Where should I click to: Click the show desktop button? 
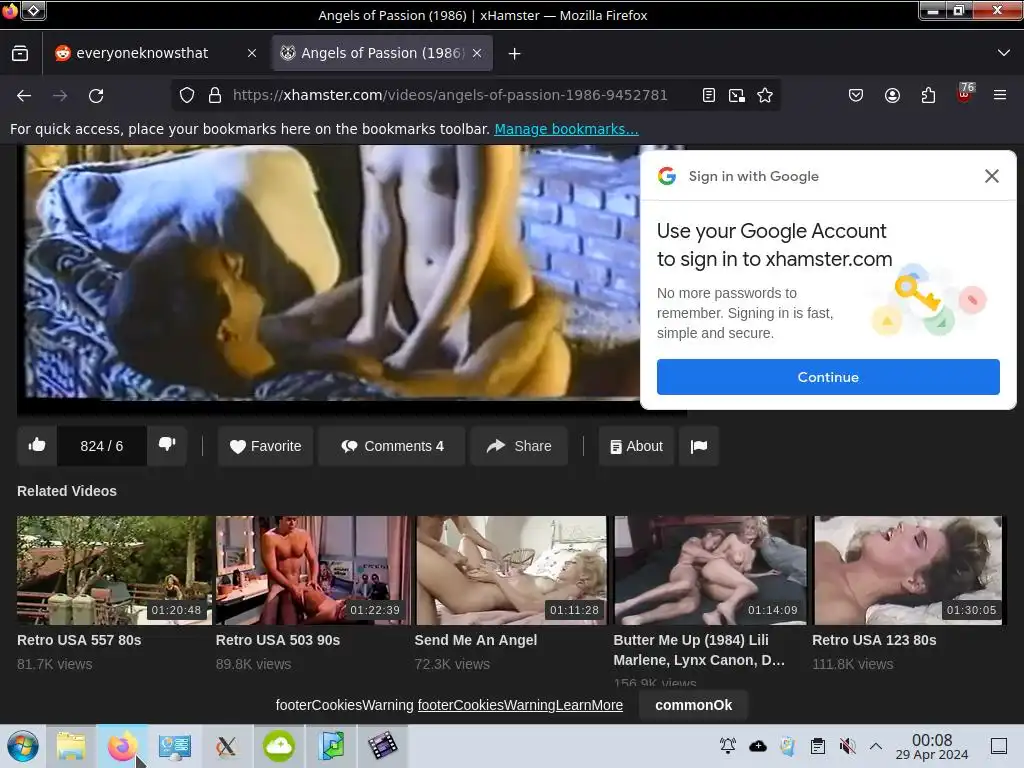[x=999, y=746]
